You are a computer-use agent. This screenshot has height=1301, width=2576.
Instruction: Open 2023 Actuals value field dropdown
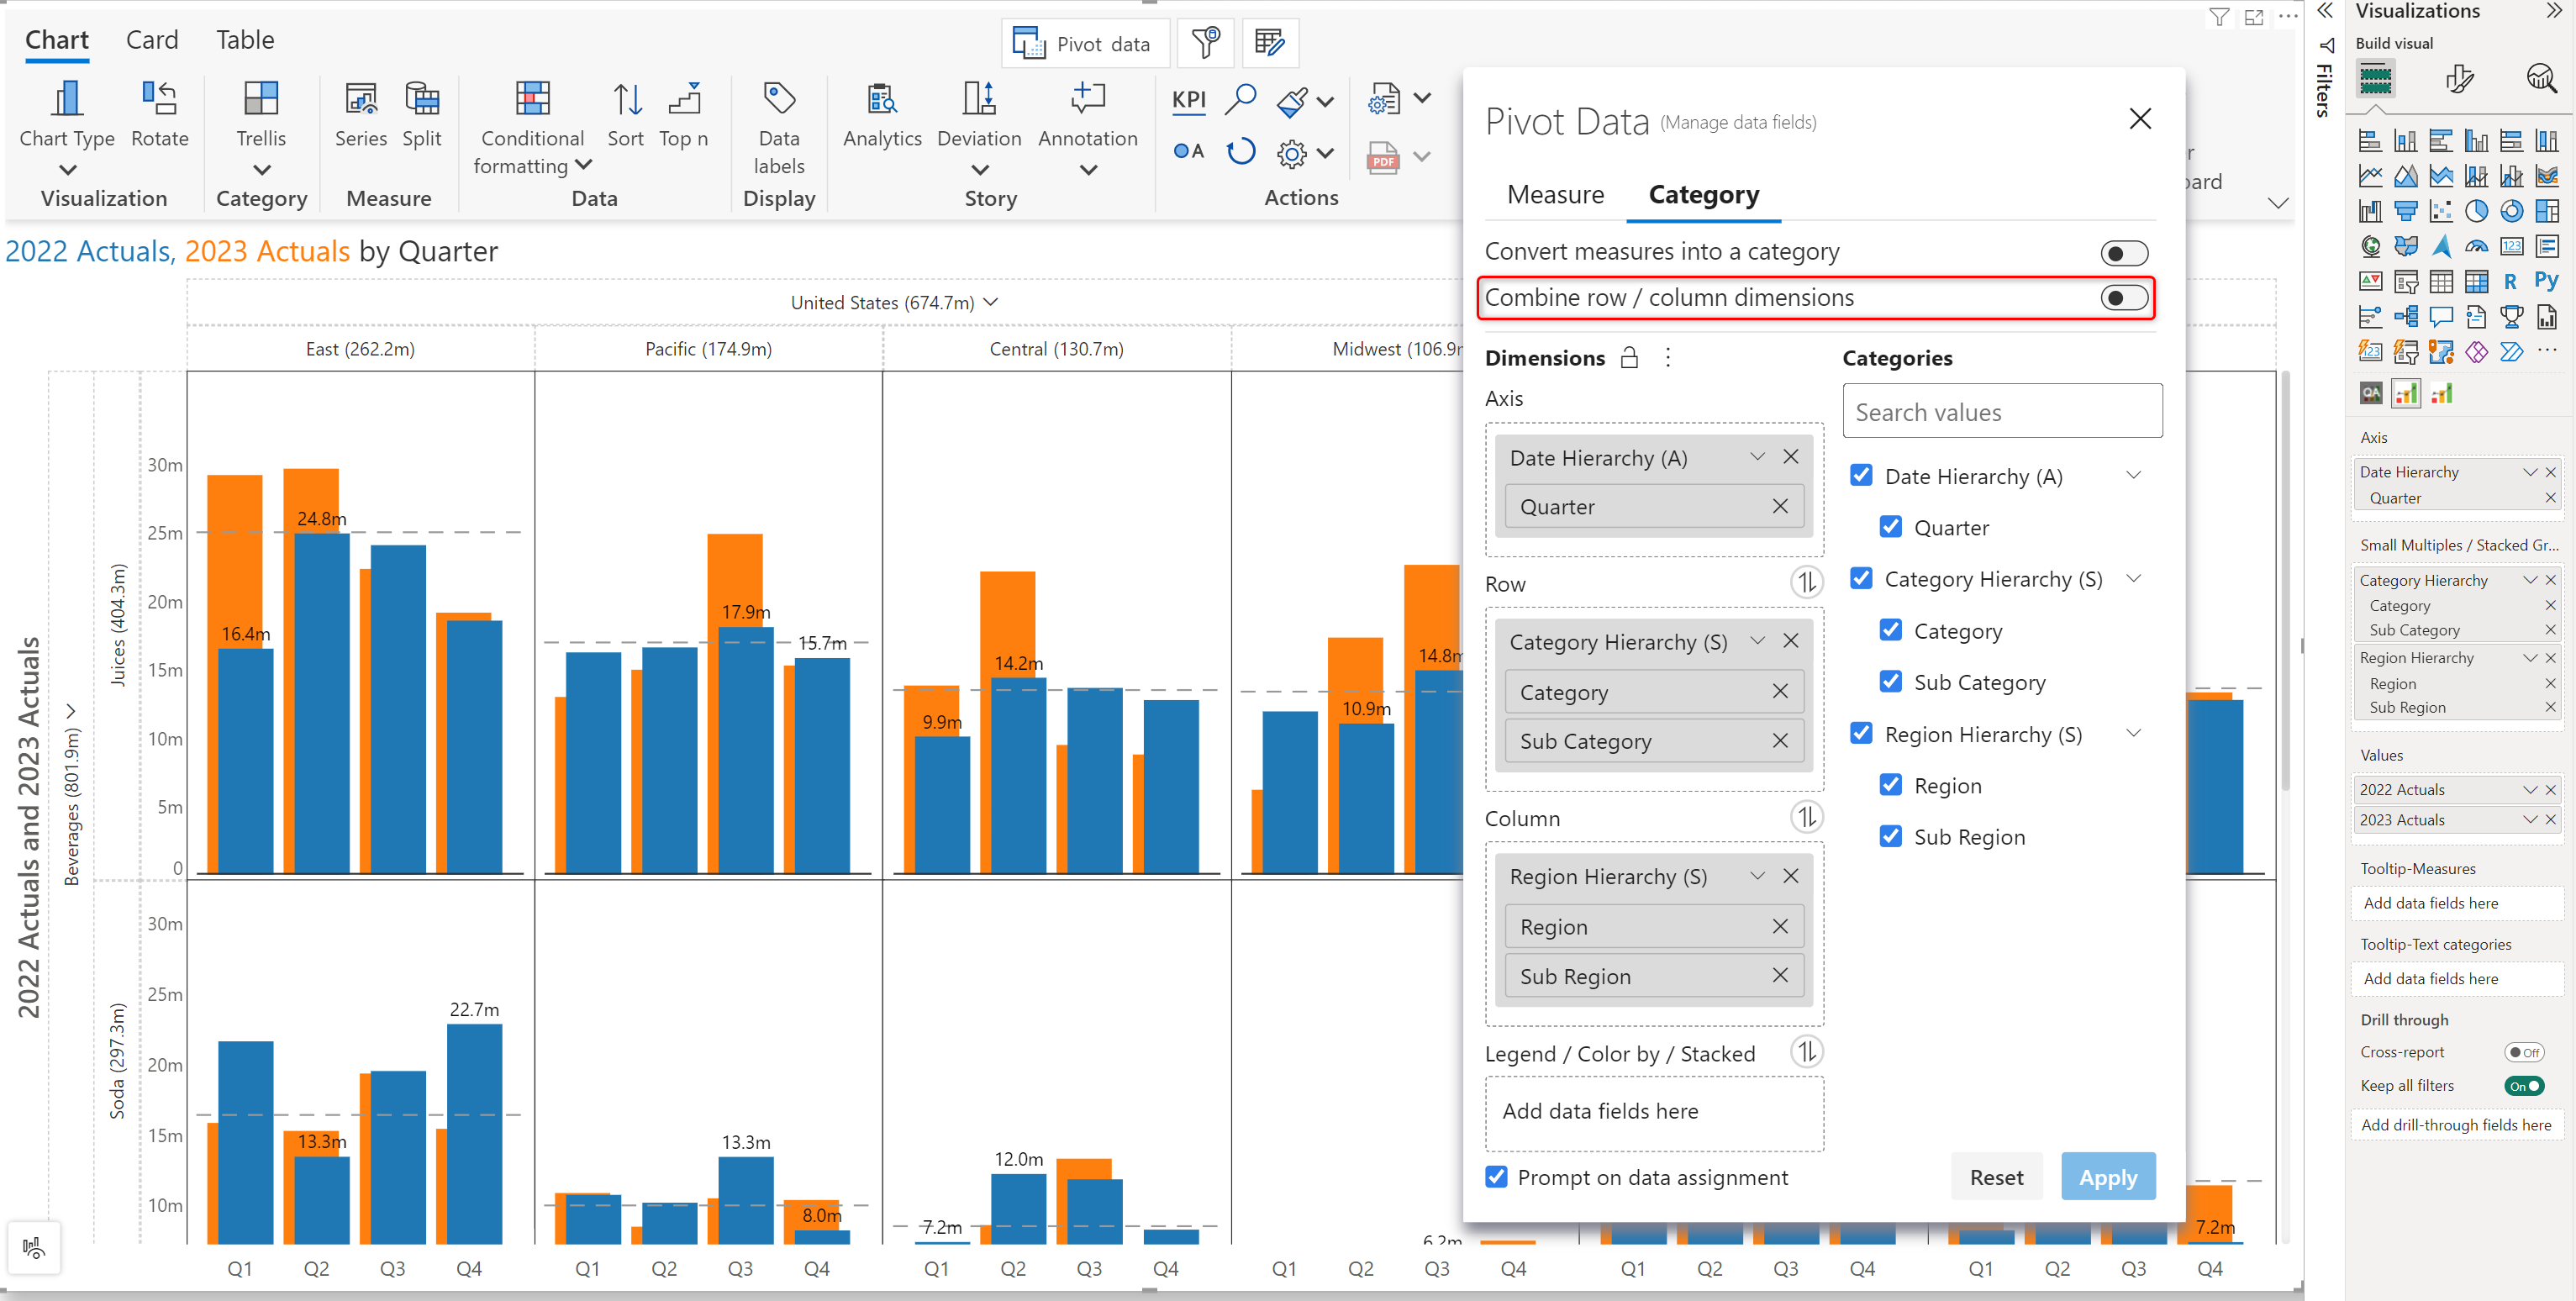click(2529, 820)
